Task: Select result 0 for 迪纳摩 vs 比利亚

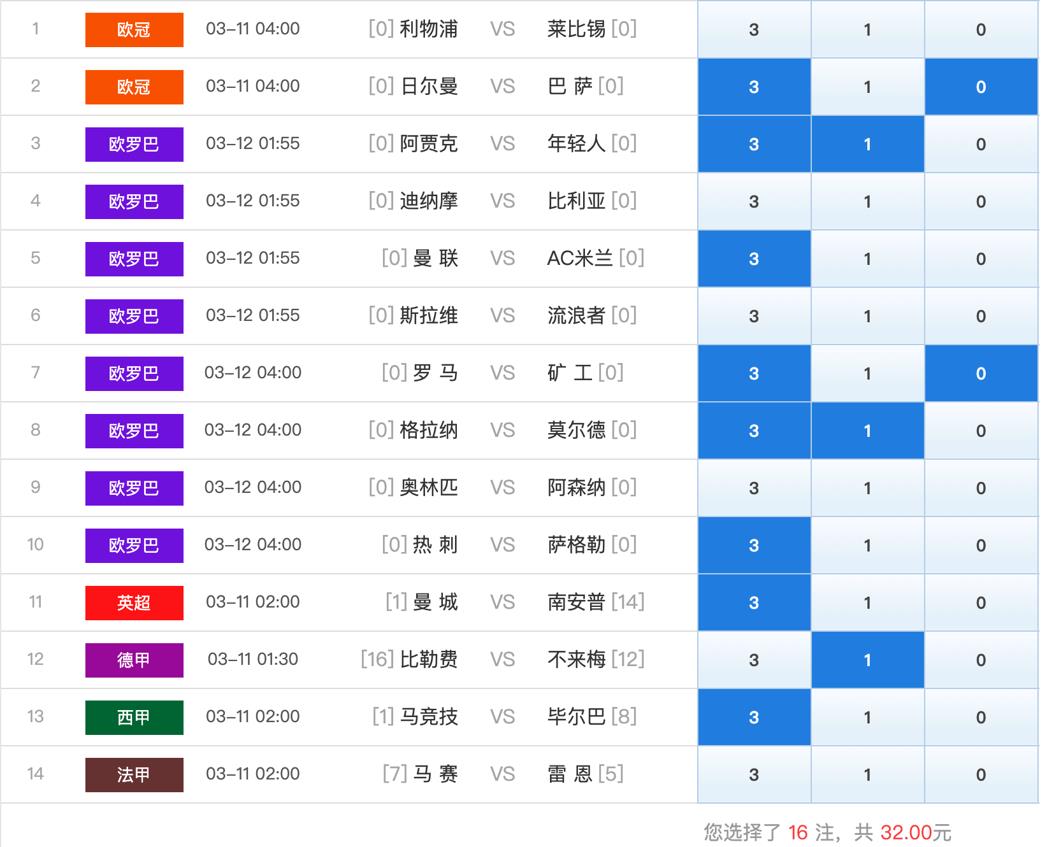Action: point(981,201)
